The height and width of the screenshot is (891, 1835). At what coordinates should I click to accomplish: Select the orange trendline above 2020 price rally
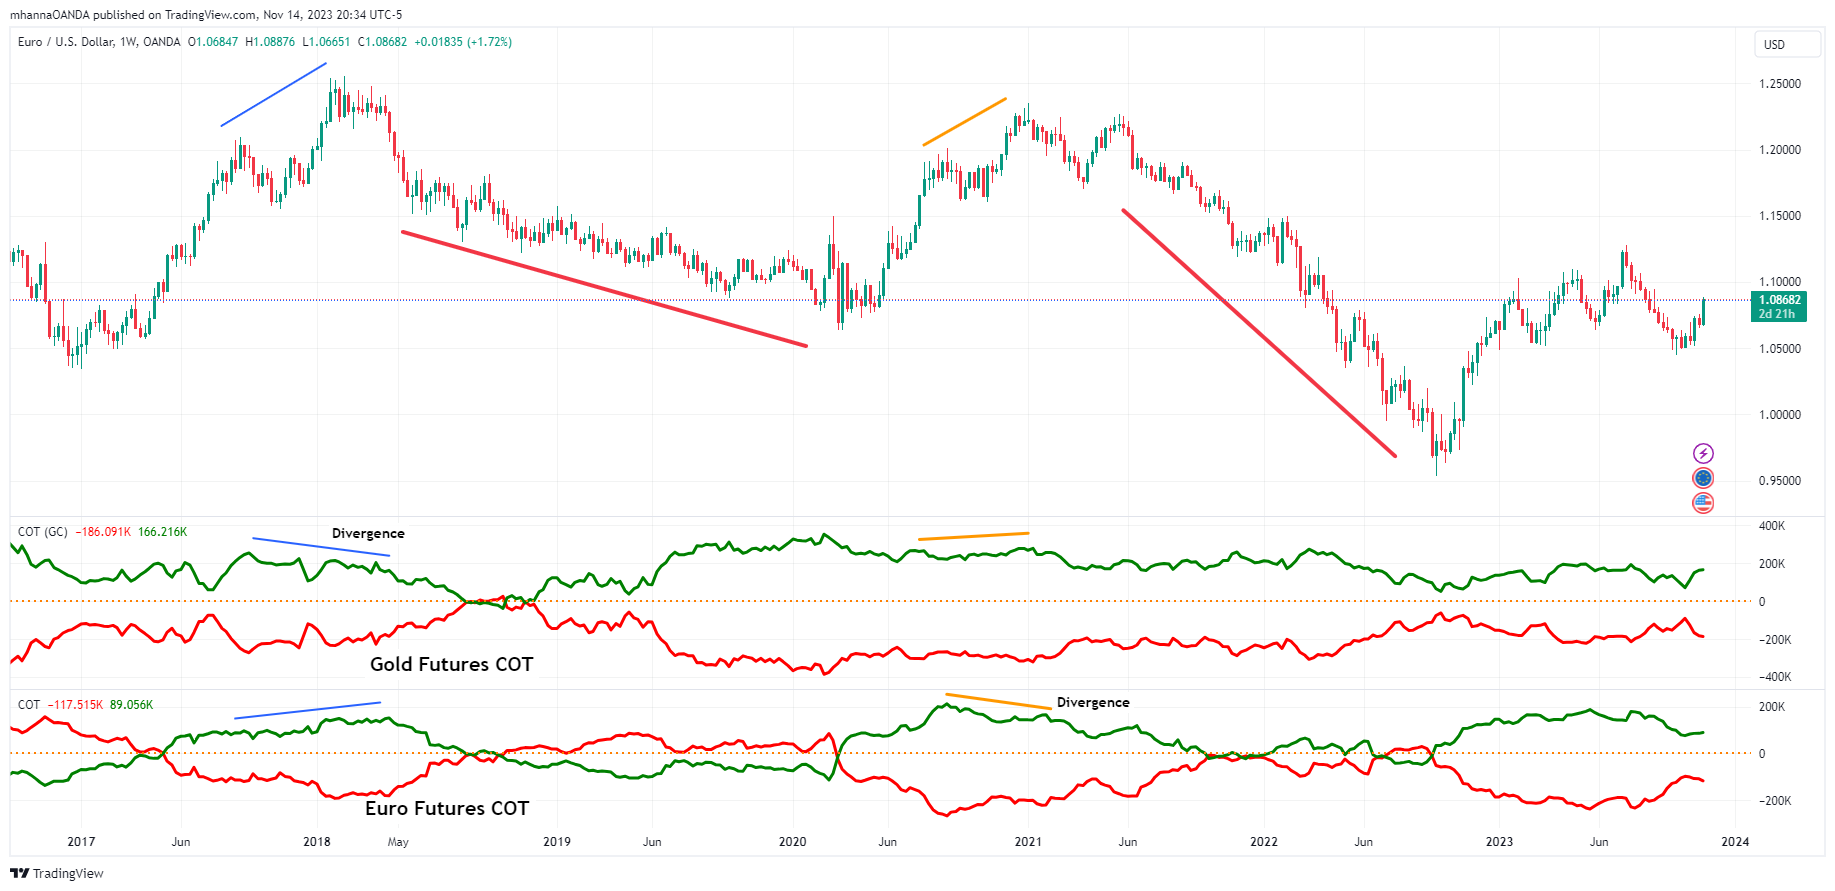pyautogui.click(x=964, y=122)
